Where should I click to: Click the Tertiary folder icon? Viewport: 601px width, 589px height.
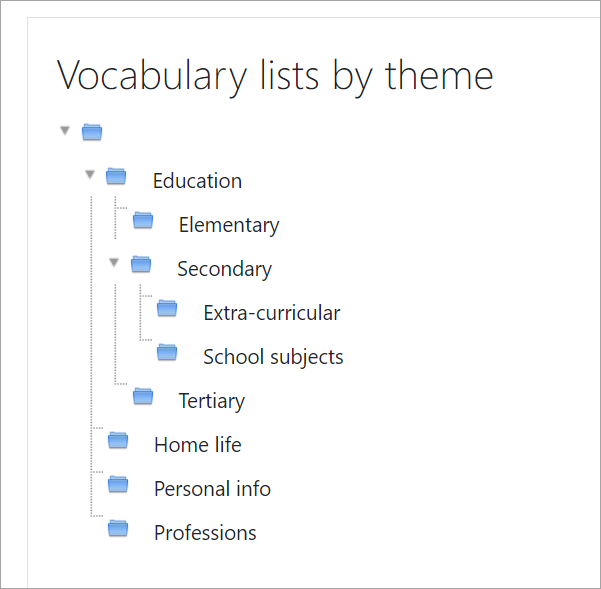[x=143, y=397]
